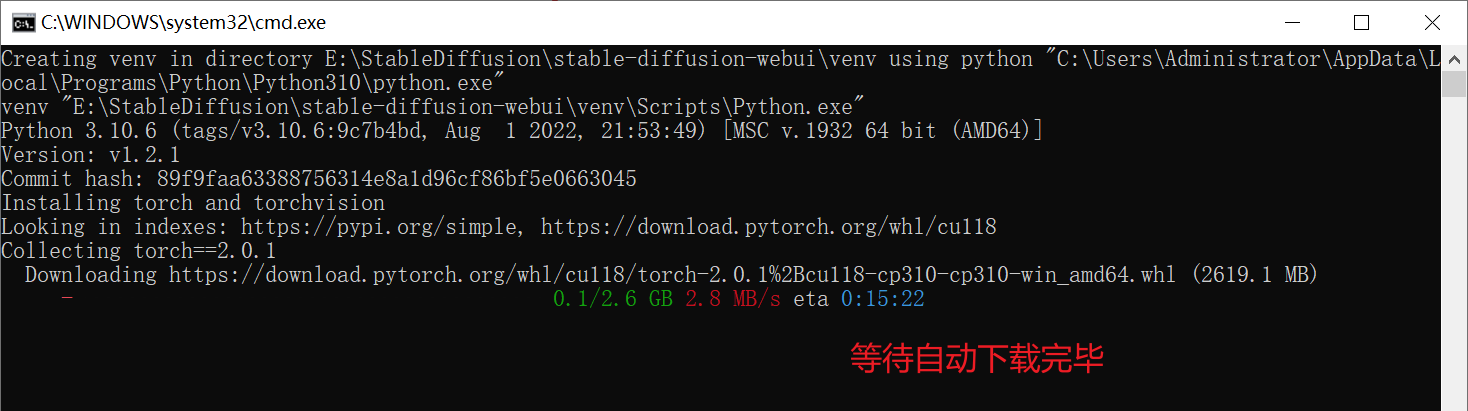Click the download.pytorch.org/whl/cu118 index URL
Viewport: 1468px width, 411px height.
(x=768, y=227)
